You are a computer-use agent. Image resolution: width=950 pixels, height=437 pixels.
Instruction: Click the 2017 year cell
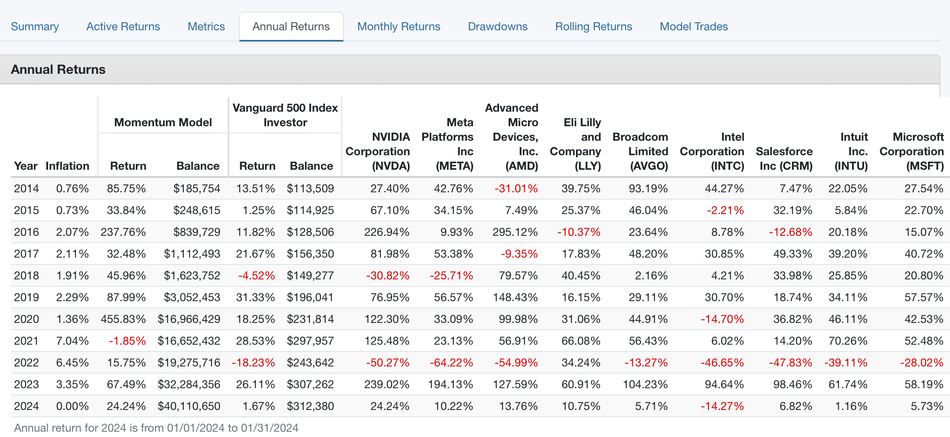click(x=25, y=254)
